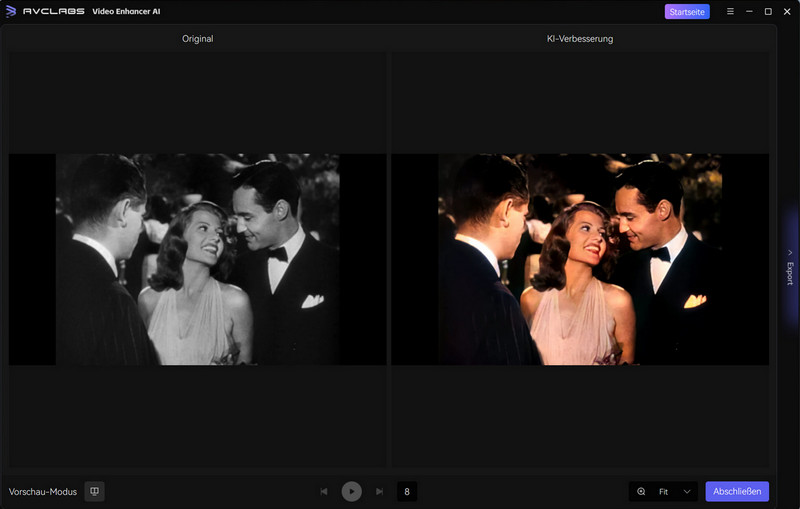Click the zoom magnifier icon
This screenshot has width=800, height=509.
tap(641, 492)
